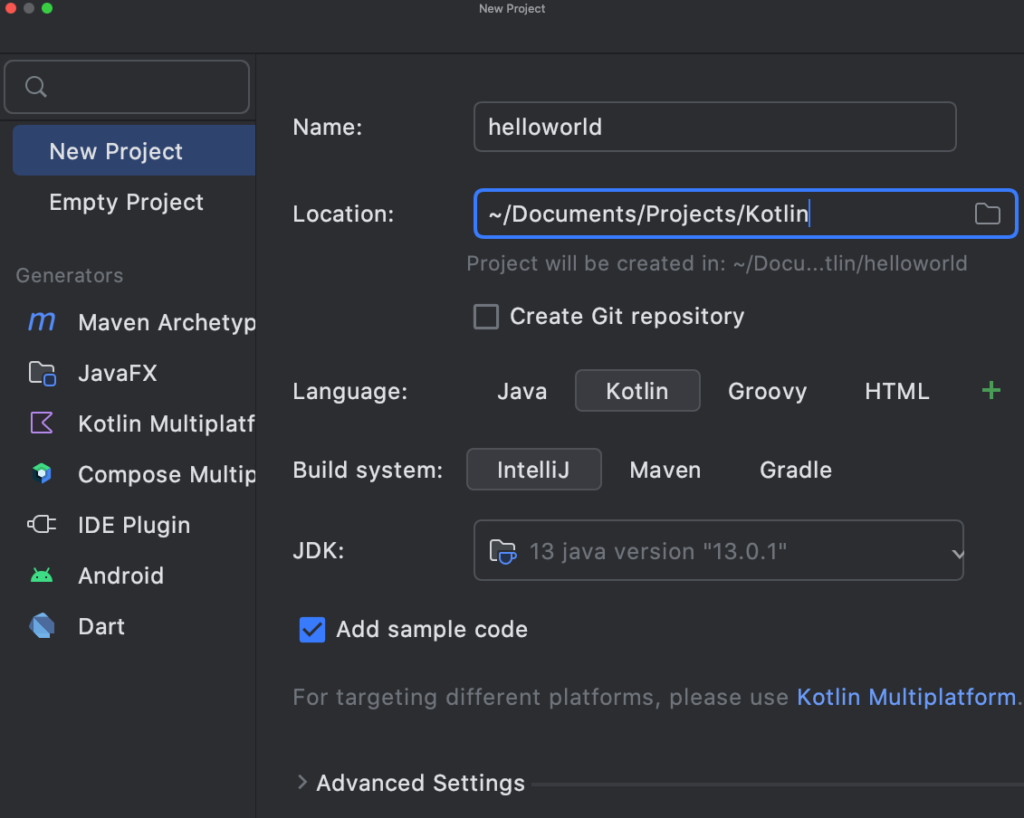
Task: Choose Maven as the build system
Action: click(665, 470)
